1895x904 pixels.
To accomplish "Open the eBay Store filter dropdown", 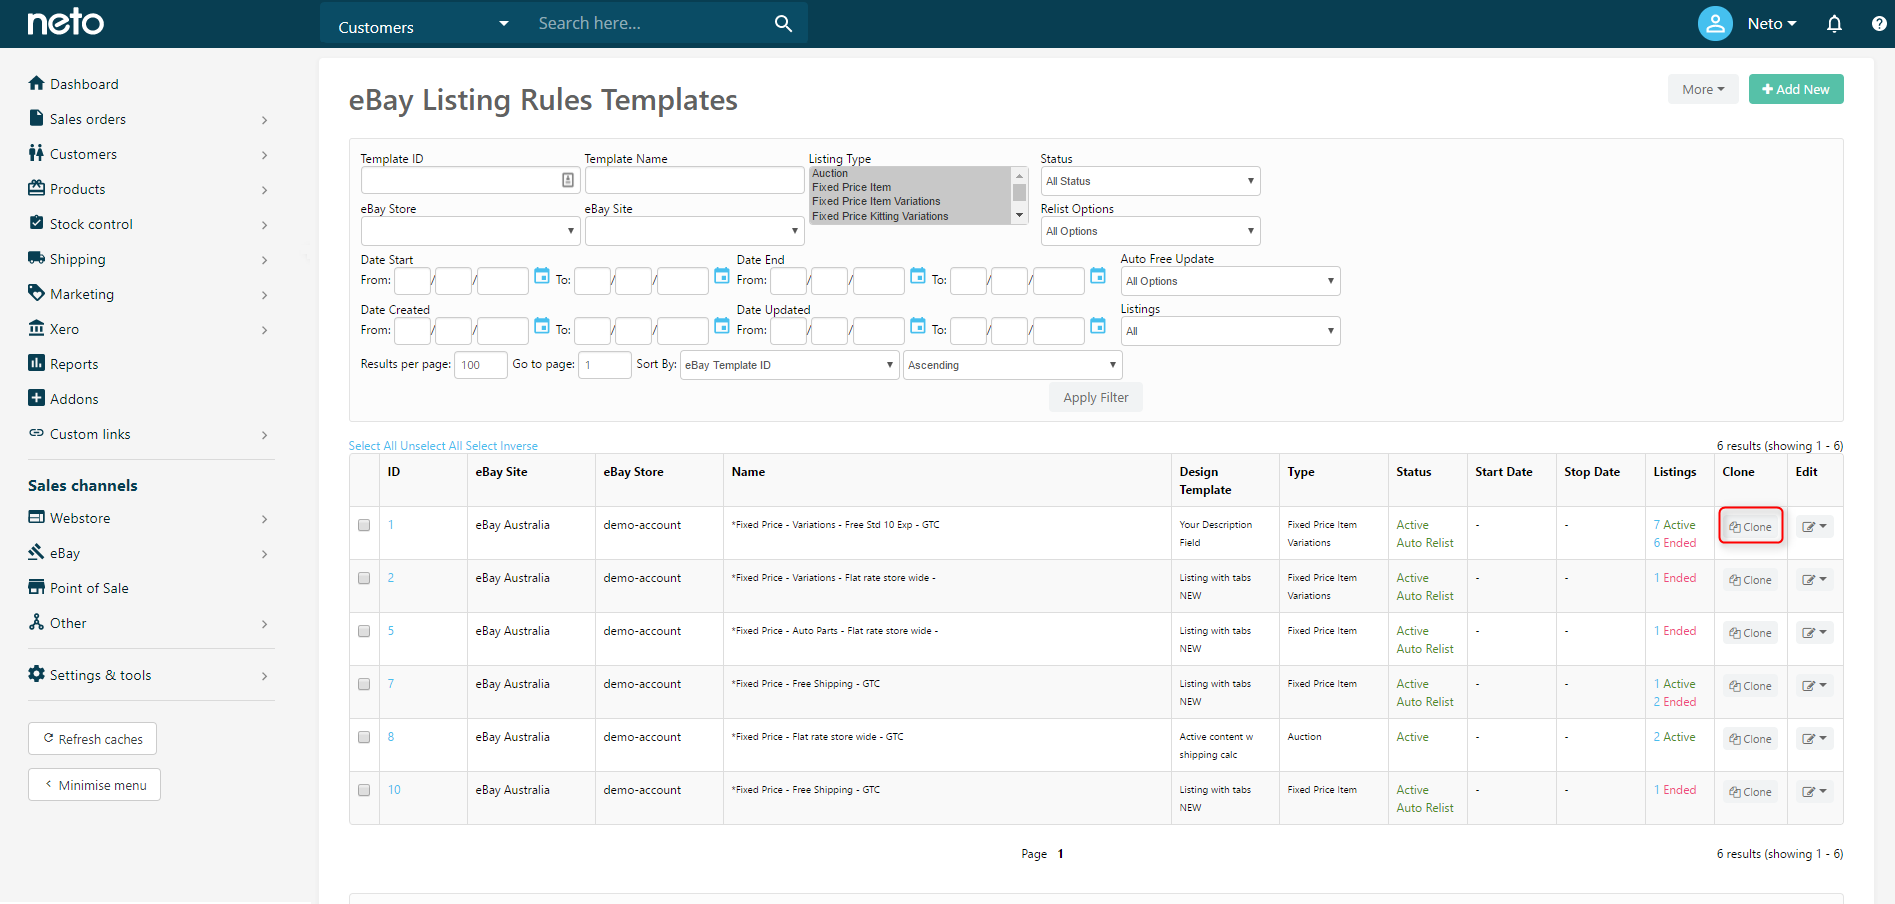I will pyautogui.click(x=470, y=231).
